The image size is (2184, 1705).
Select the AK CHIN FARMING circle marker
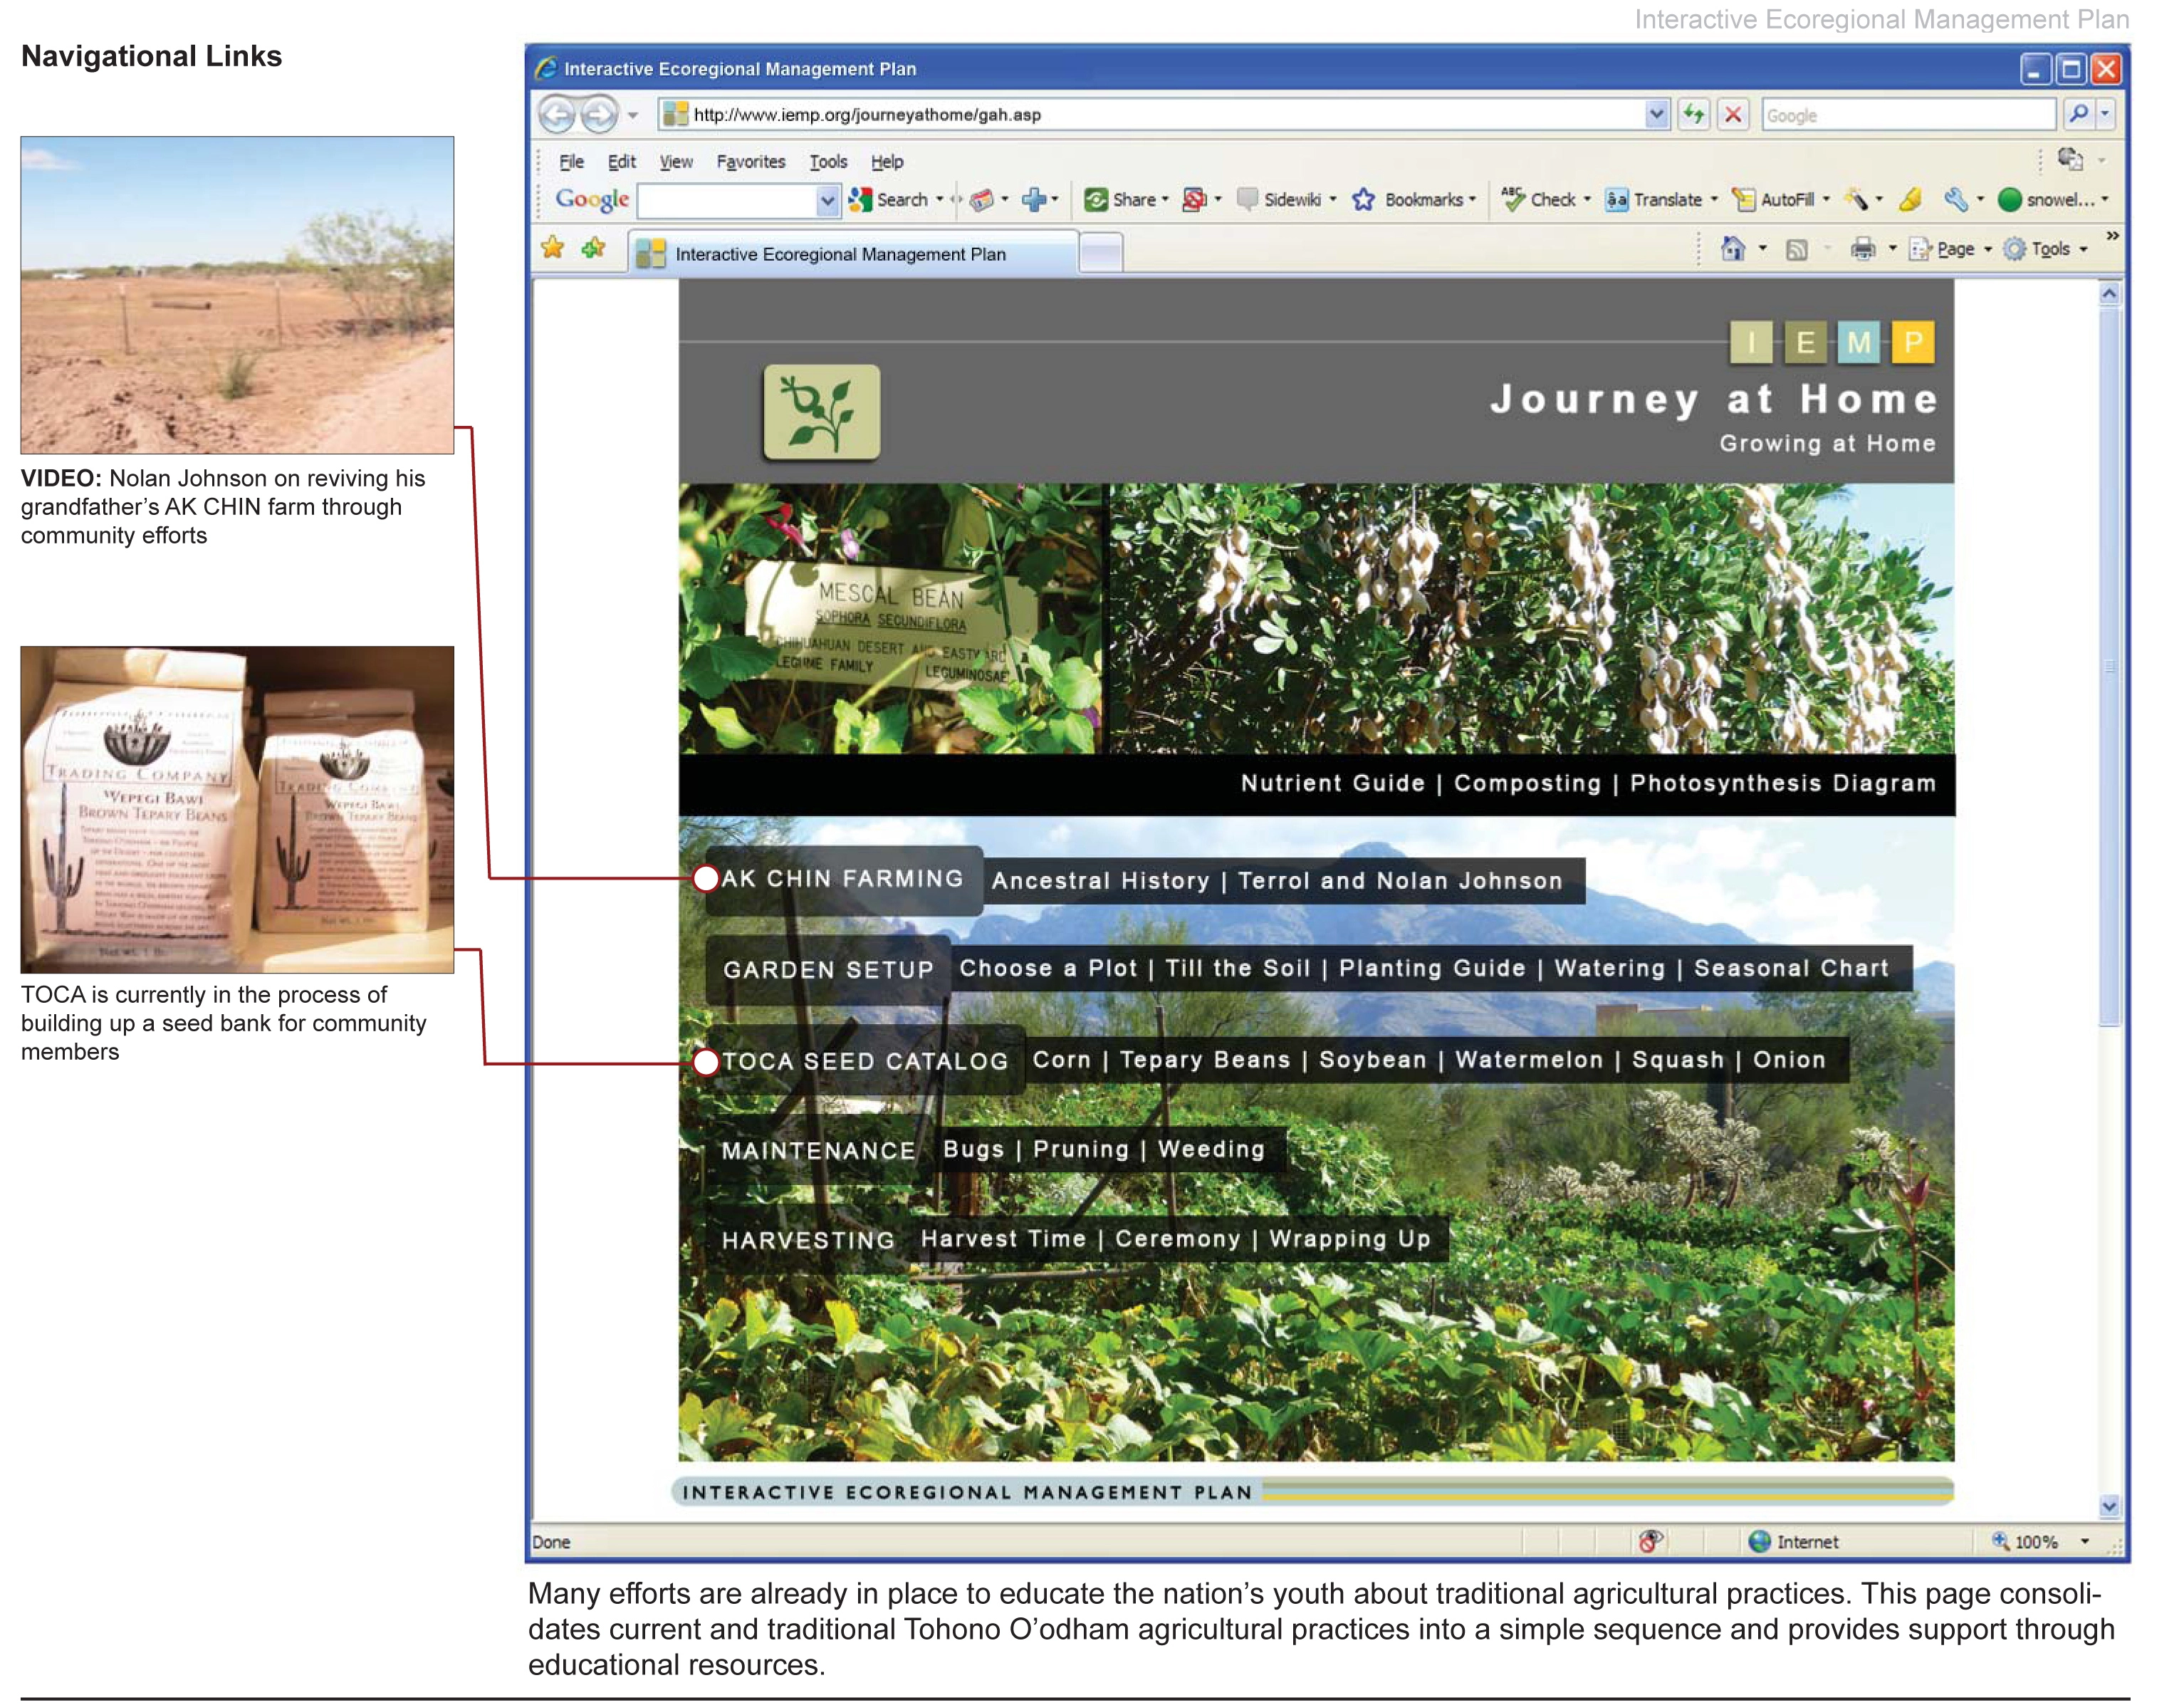pyautogui.click(x=706, y=879)
